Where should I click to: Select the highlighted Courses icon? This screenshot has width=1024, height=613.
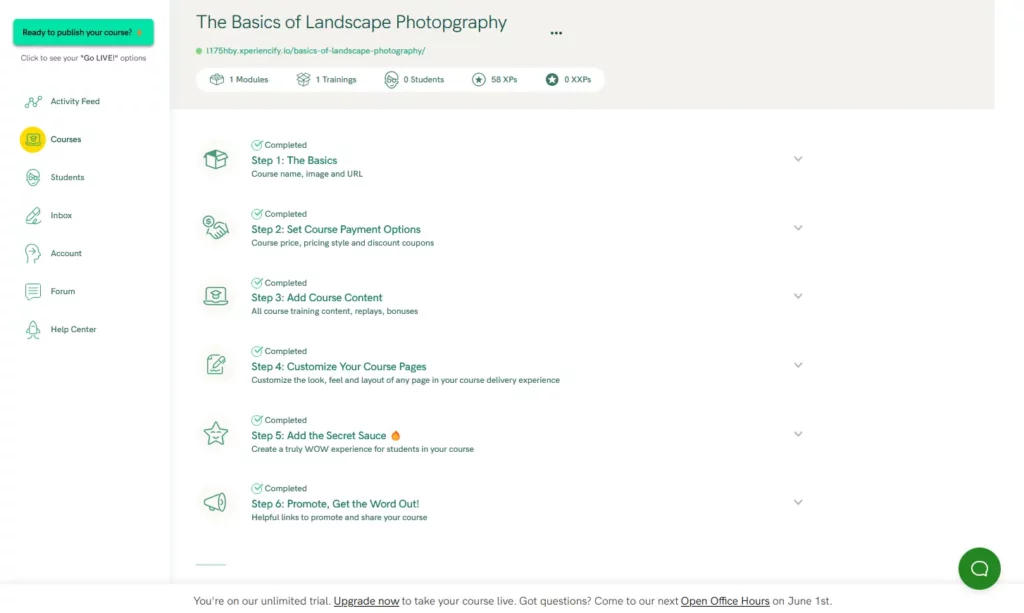click(33, 139)
